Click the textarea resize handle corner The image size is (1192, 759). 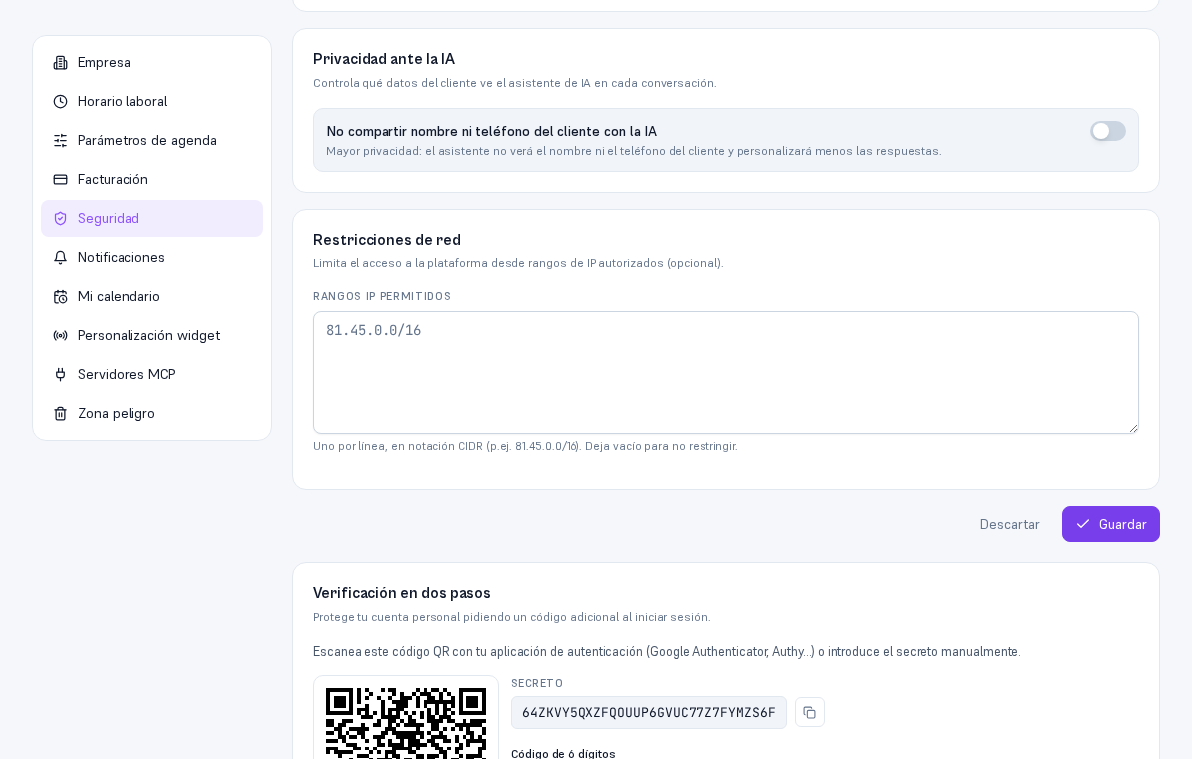[x=1133, y=428]
